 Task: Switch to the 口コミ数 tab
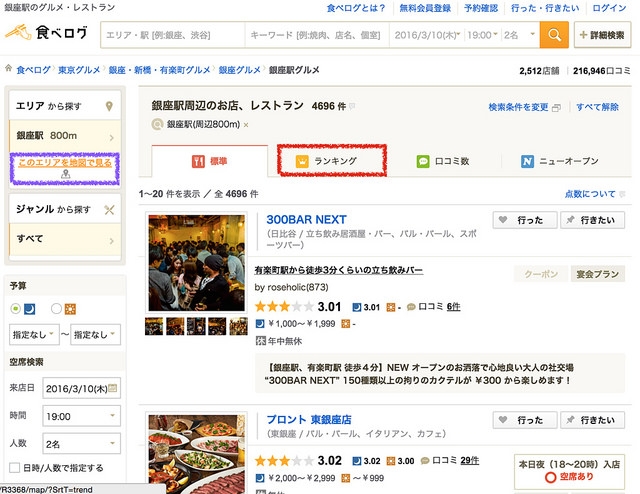(443, 161)
